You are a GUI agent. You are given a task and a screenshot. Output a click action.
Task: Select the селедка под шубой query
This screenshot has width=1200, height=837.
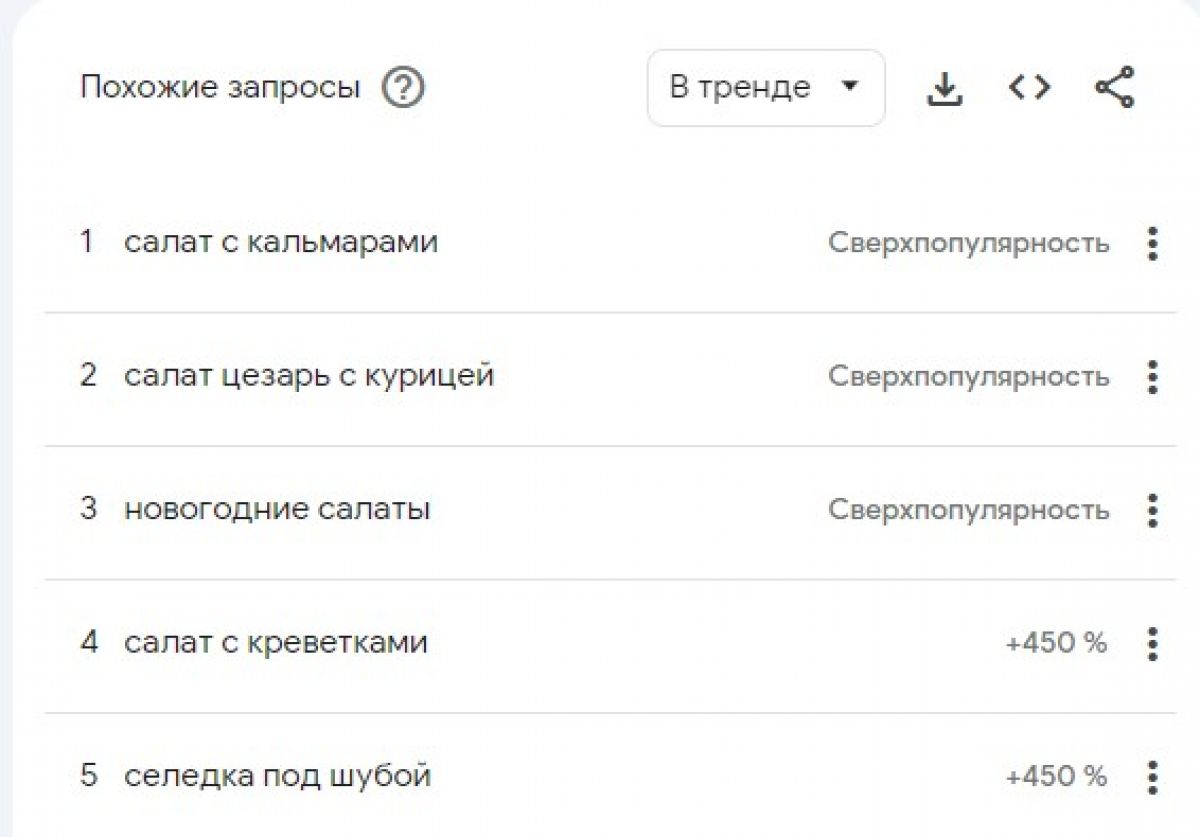click(277, 775)
